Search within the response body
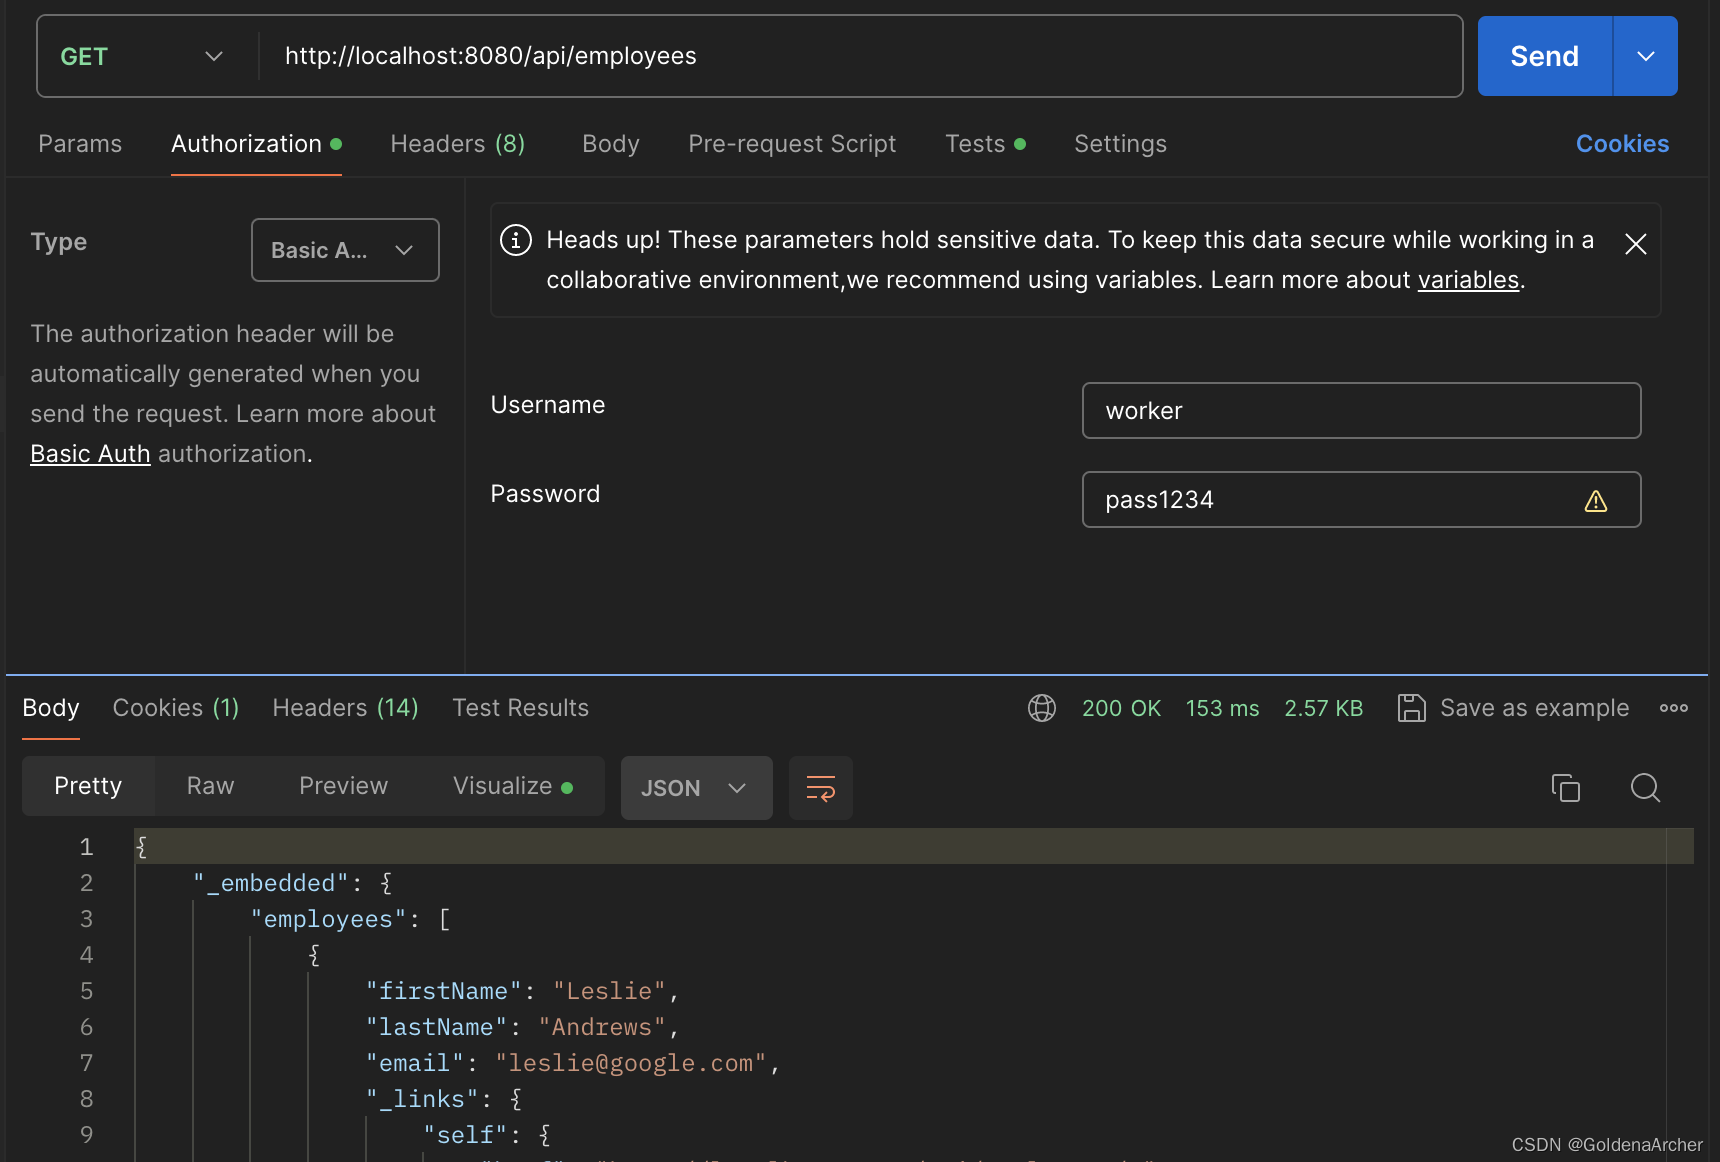 1645,788
